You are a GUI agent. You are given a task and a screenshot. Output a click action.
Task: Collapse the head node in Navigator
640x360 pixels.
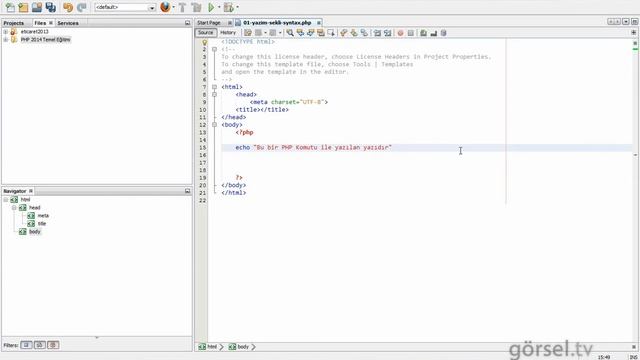point(14,208)
